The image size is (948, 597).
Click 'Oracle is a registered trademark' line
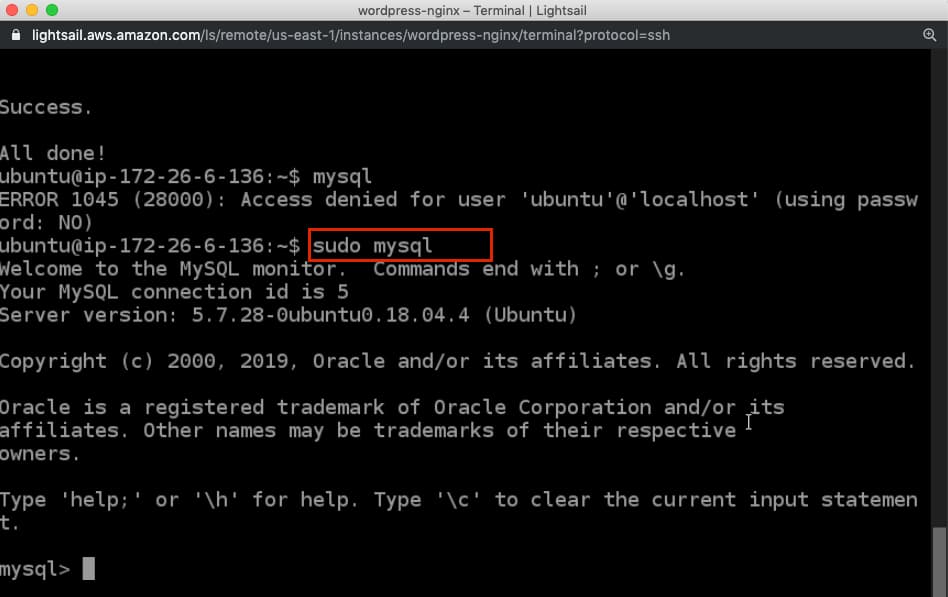(392, 407)
